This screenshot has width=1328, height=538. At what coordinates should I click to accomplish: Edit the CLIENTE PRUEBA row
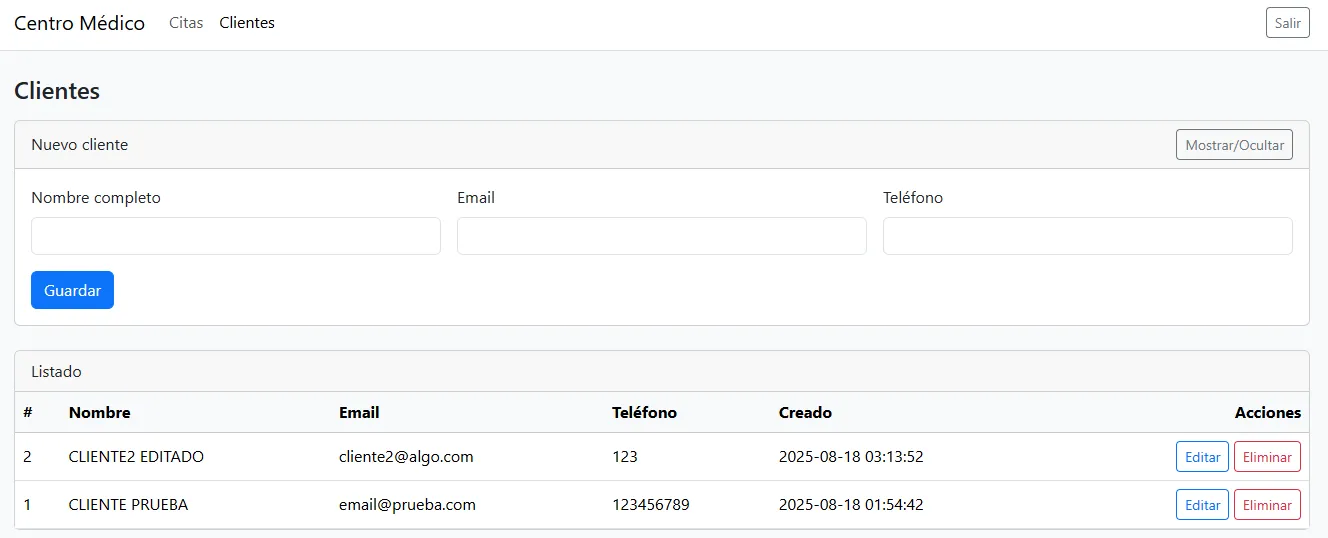click(1202, 505)
